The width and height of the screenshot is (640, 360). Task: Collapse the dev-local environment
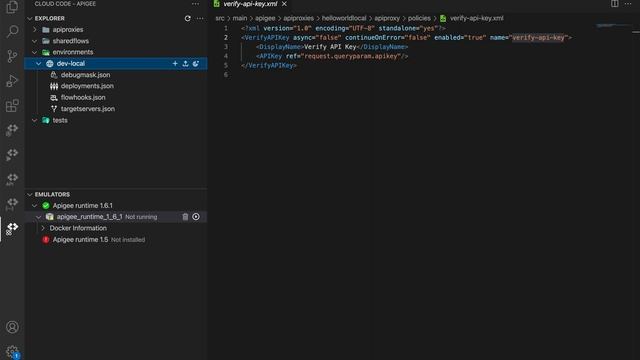pos(38,64)
